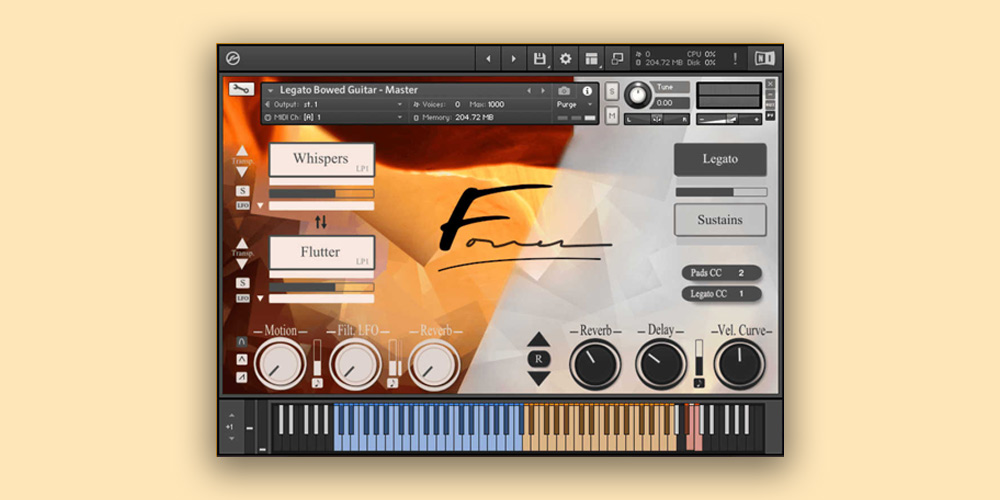Toggle the instrument Solo S button
This screenshot has width=1000, height=500.
point(611,92)
